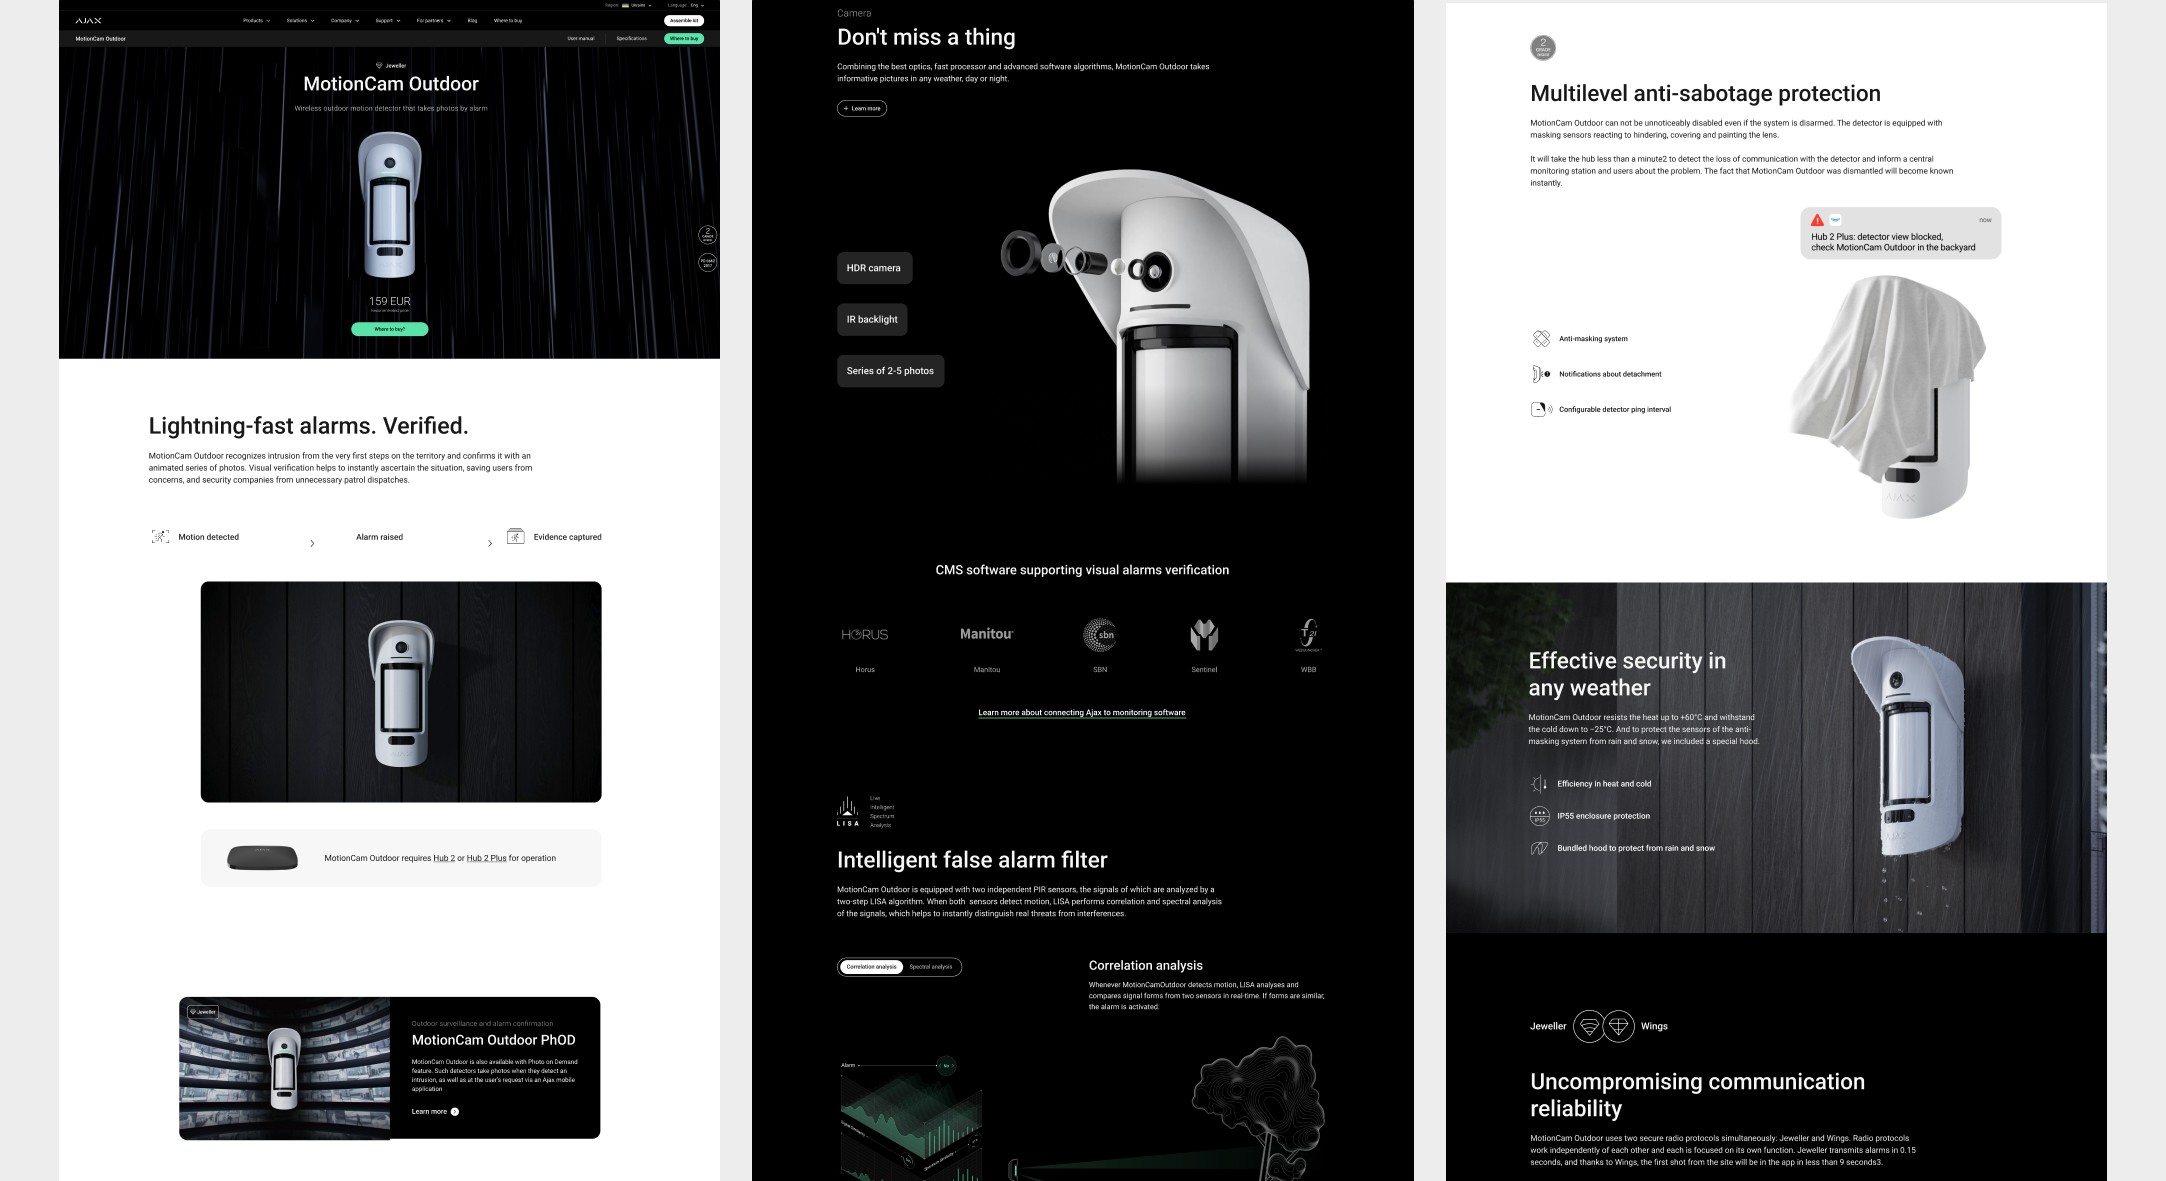The image size is (2166, 1181).
Task: Select the Correlation analysis toggle option
Action: 871,967
